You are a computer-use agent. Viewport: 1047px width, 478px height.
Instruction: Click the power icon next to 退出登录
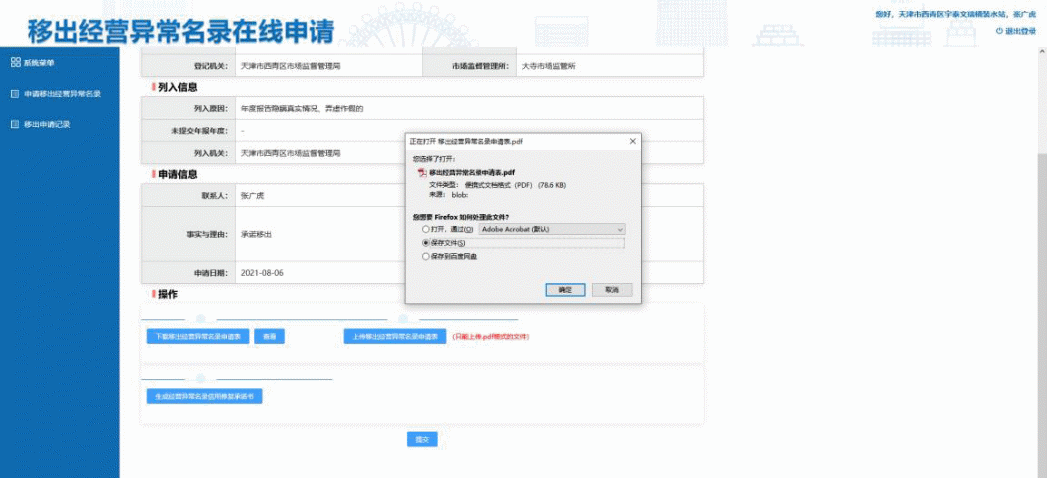pos(999,31)
